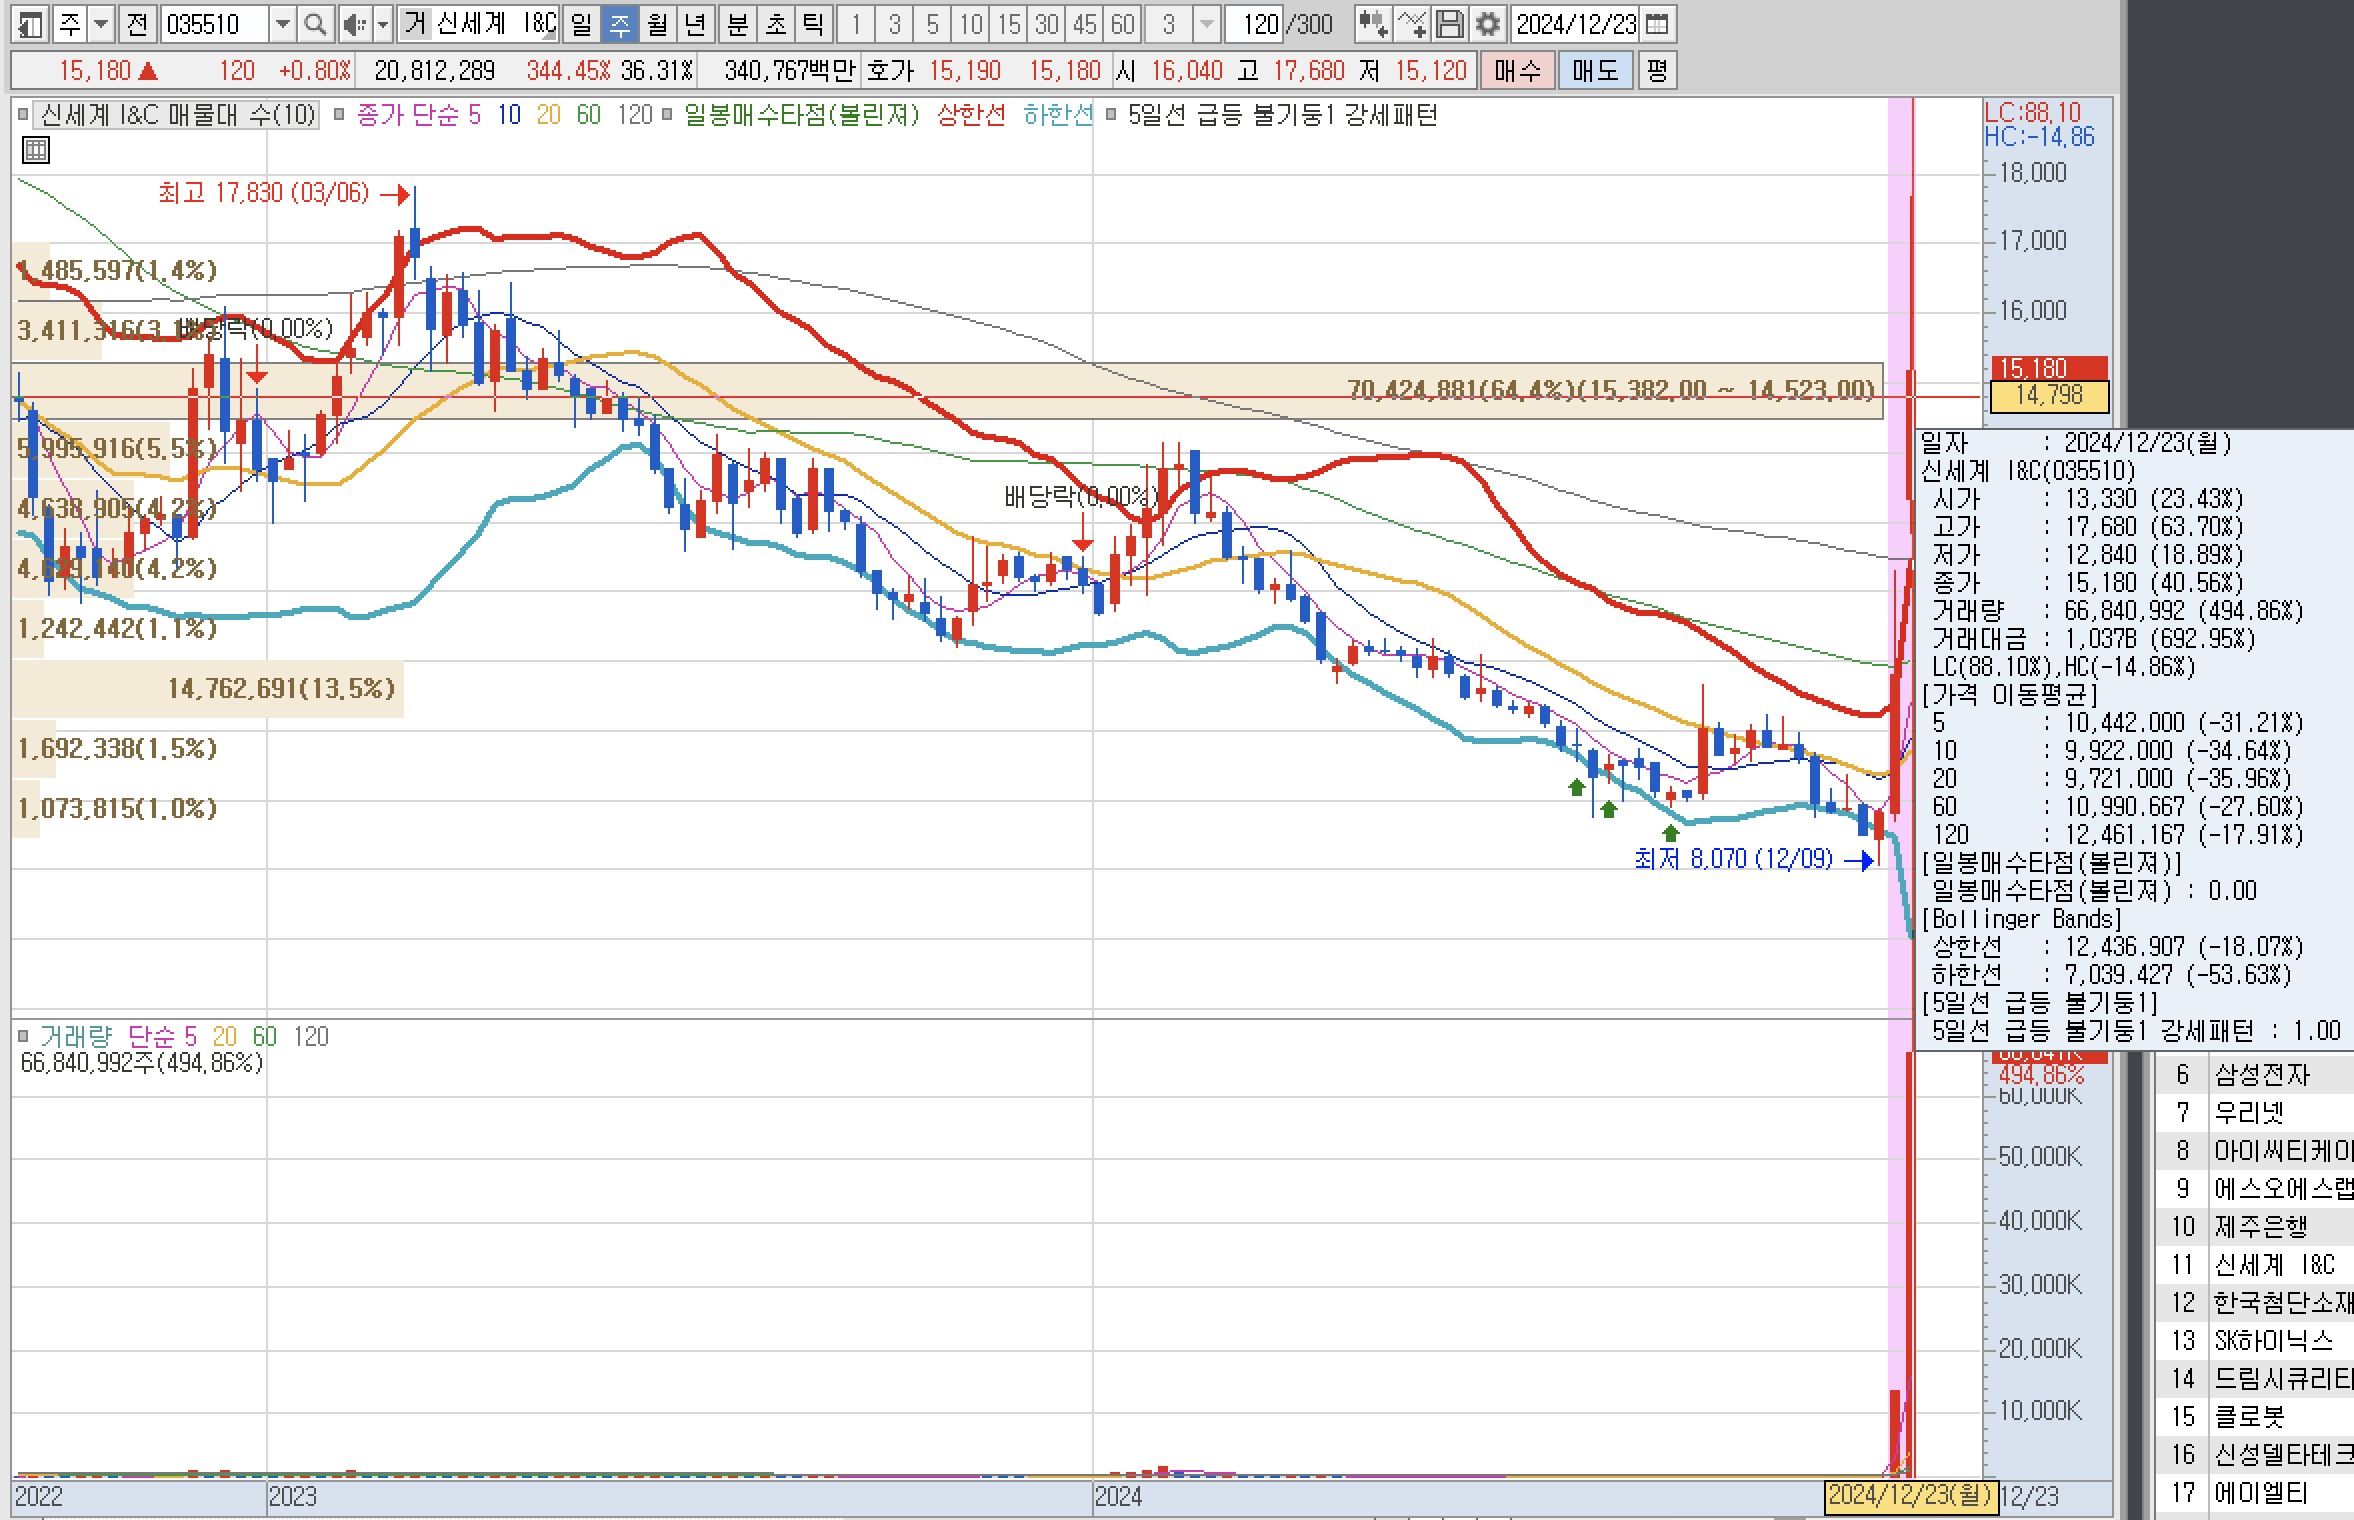Switch to the 월 monthly chart tab
The image size is (2354, 1520).
(x=657, y=24)
